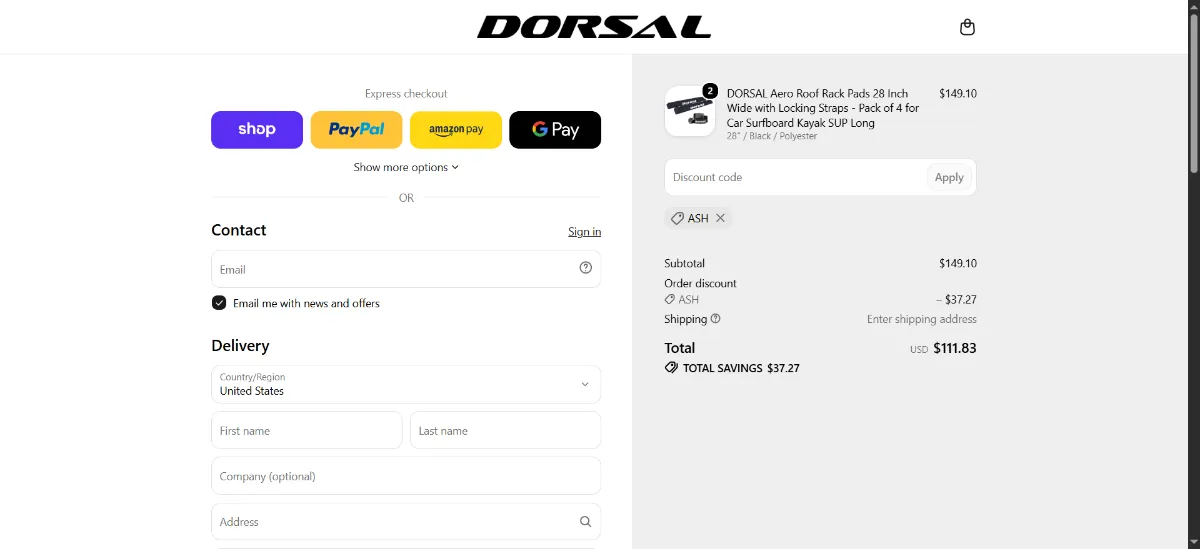The height and width of the screenshot is (549, 1200).
Task: Remove the ASH discount code tag
Action: [720, 218]
